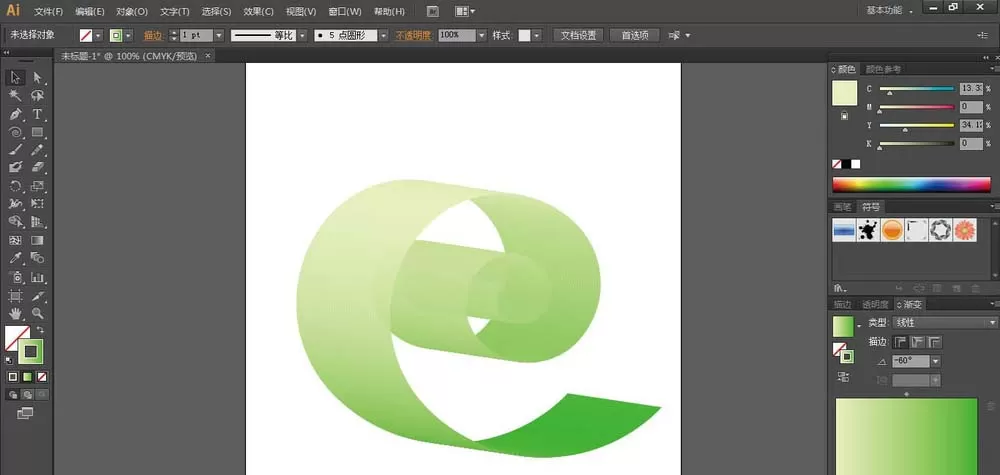Select the Mesh tool
Viewport: 1000px width, 475px height.
pyautogui.click(x=15, y=240)
